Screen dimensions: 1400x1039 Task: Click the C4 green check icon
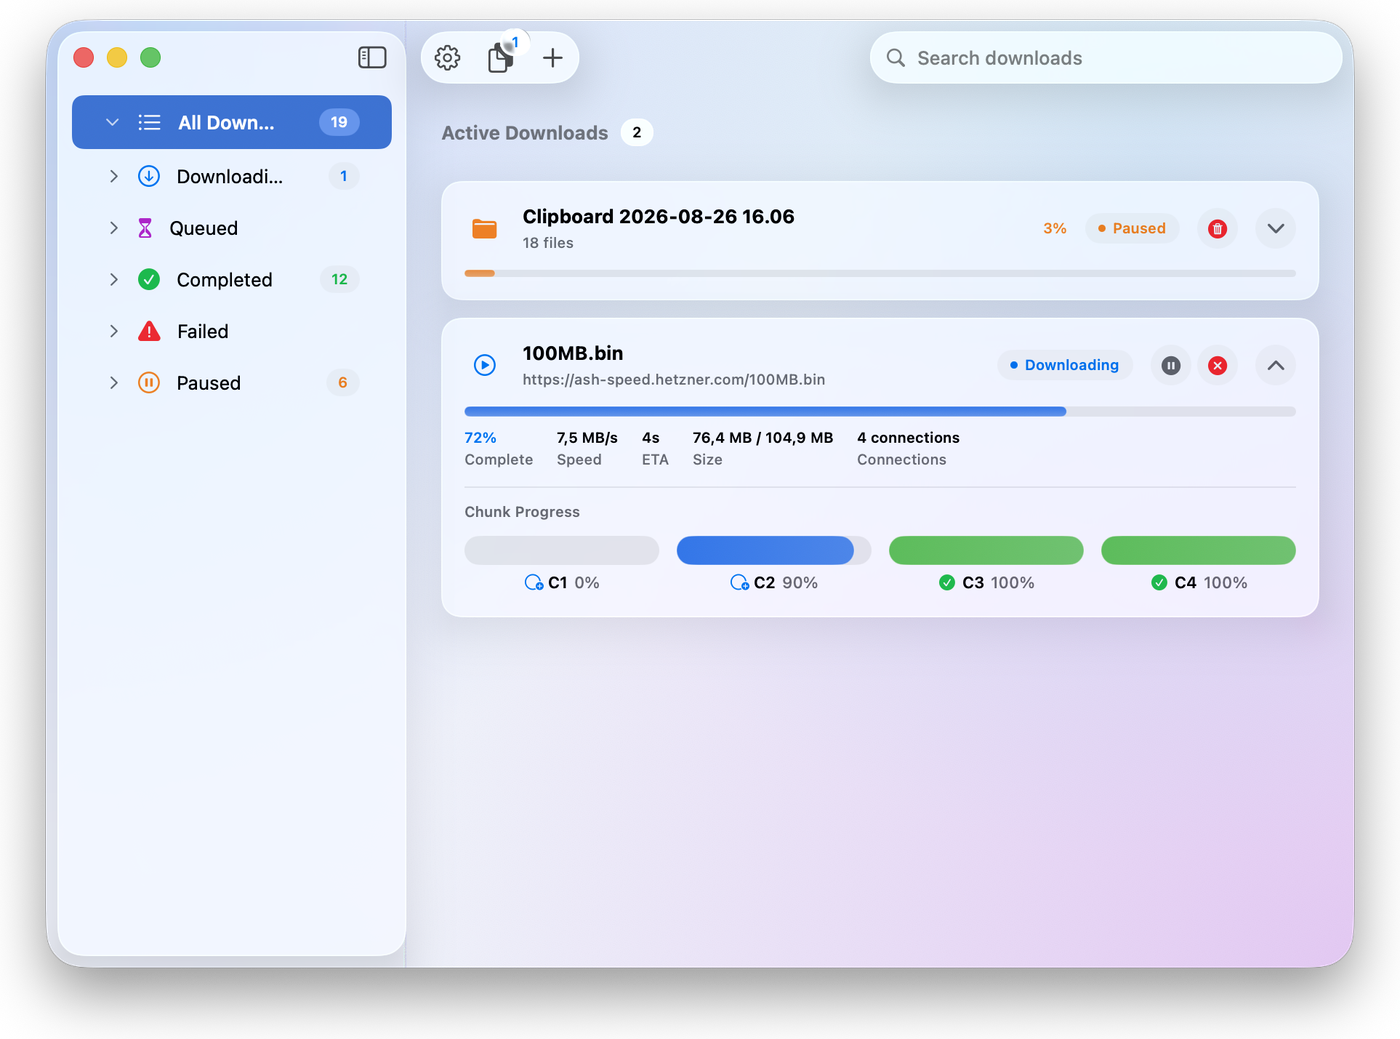tap(1159, 583)
